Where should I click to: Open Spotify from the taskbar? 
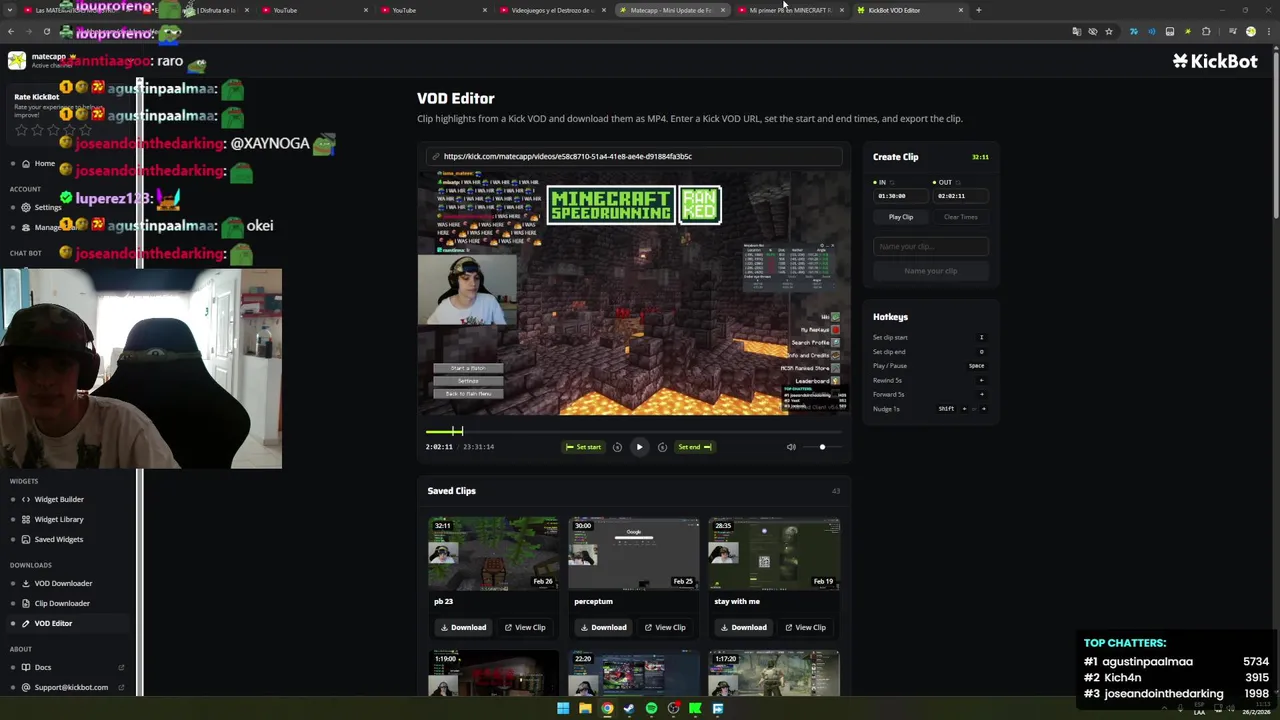click(x=651, y=708)
